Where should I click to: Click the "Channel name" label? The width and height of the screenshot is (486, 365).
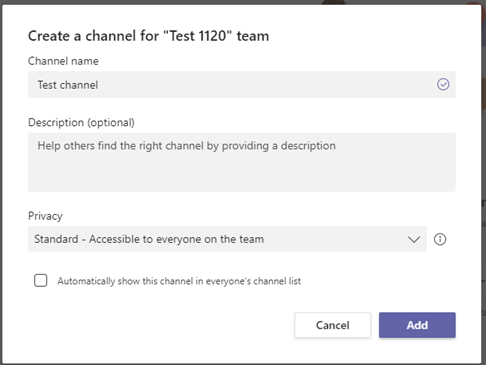[x=63, y=61]
